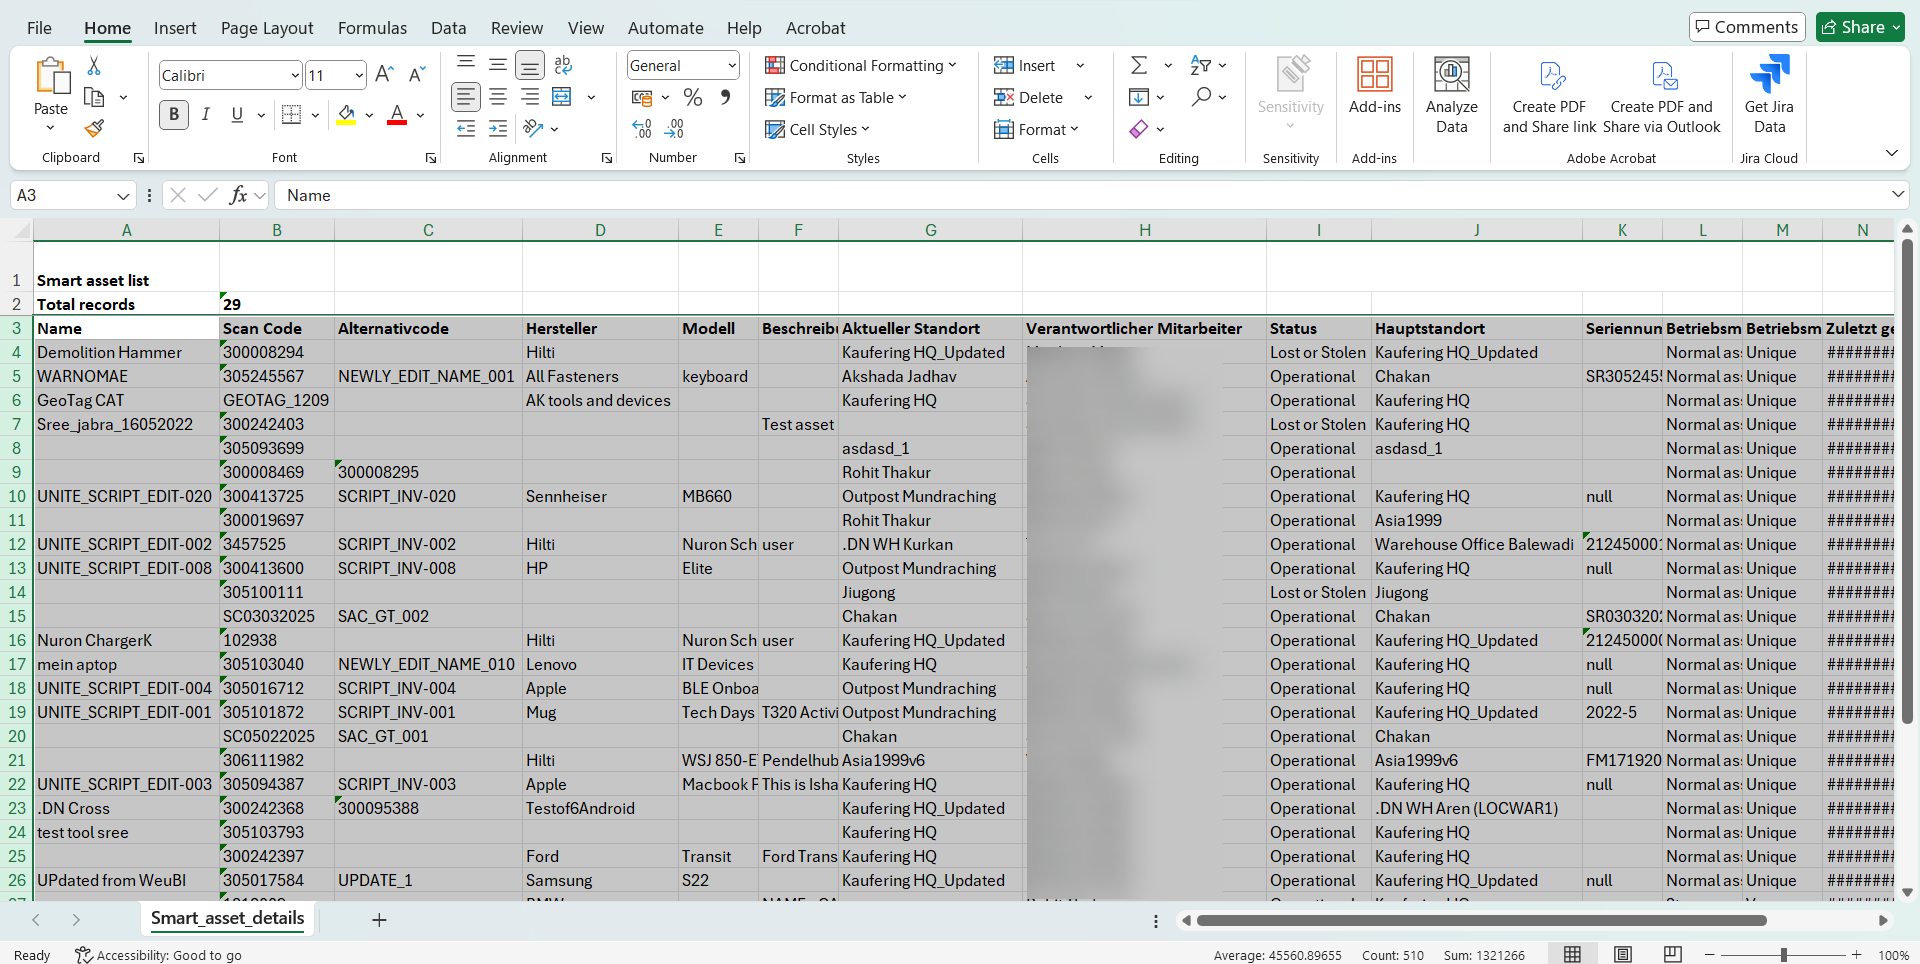Open the Comments pane

pyautogui.click(x=1747, y=27)
